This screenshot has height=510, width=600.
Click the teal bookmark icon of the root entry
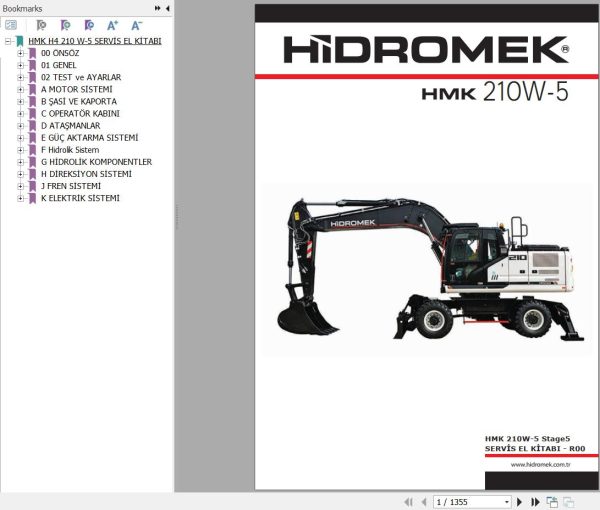click(20, 41)
